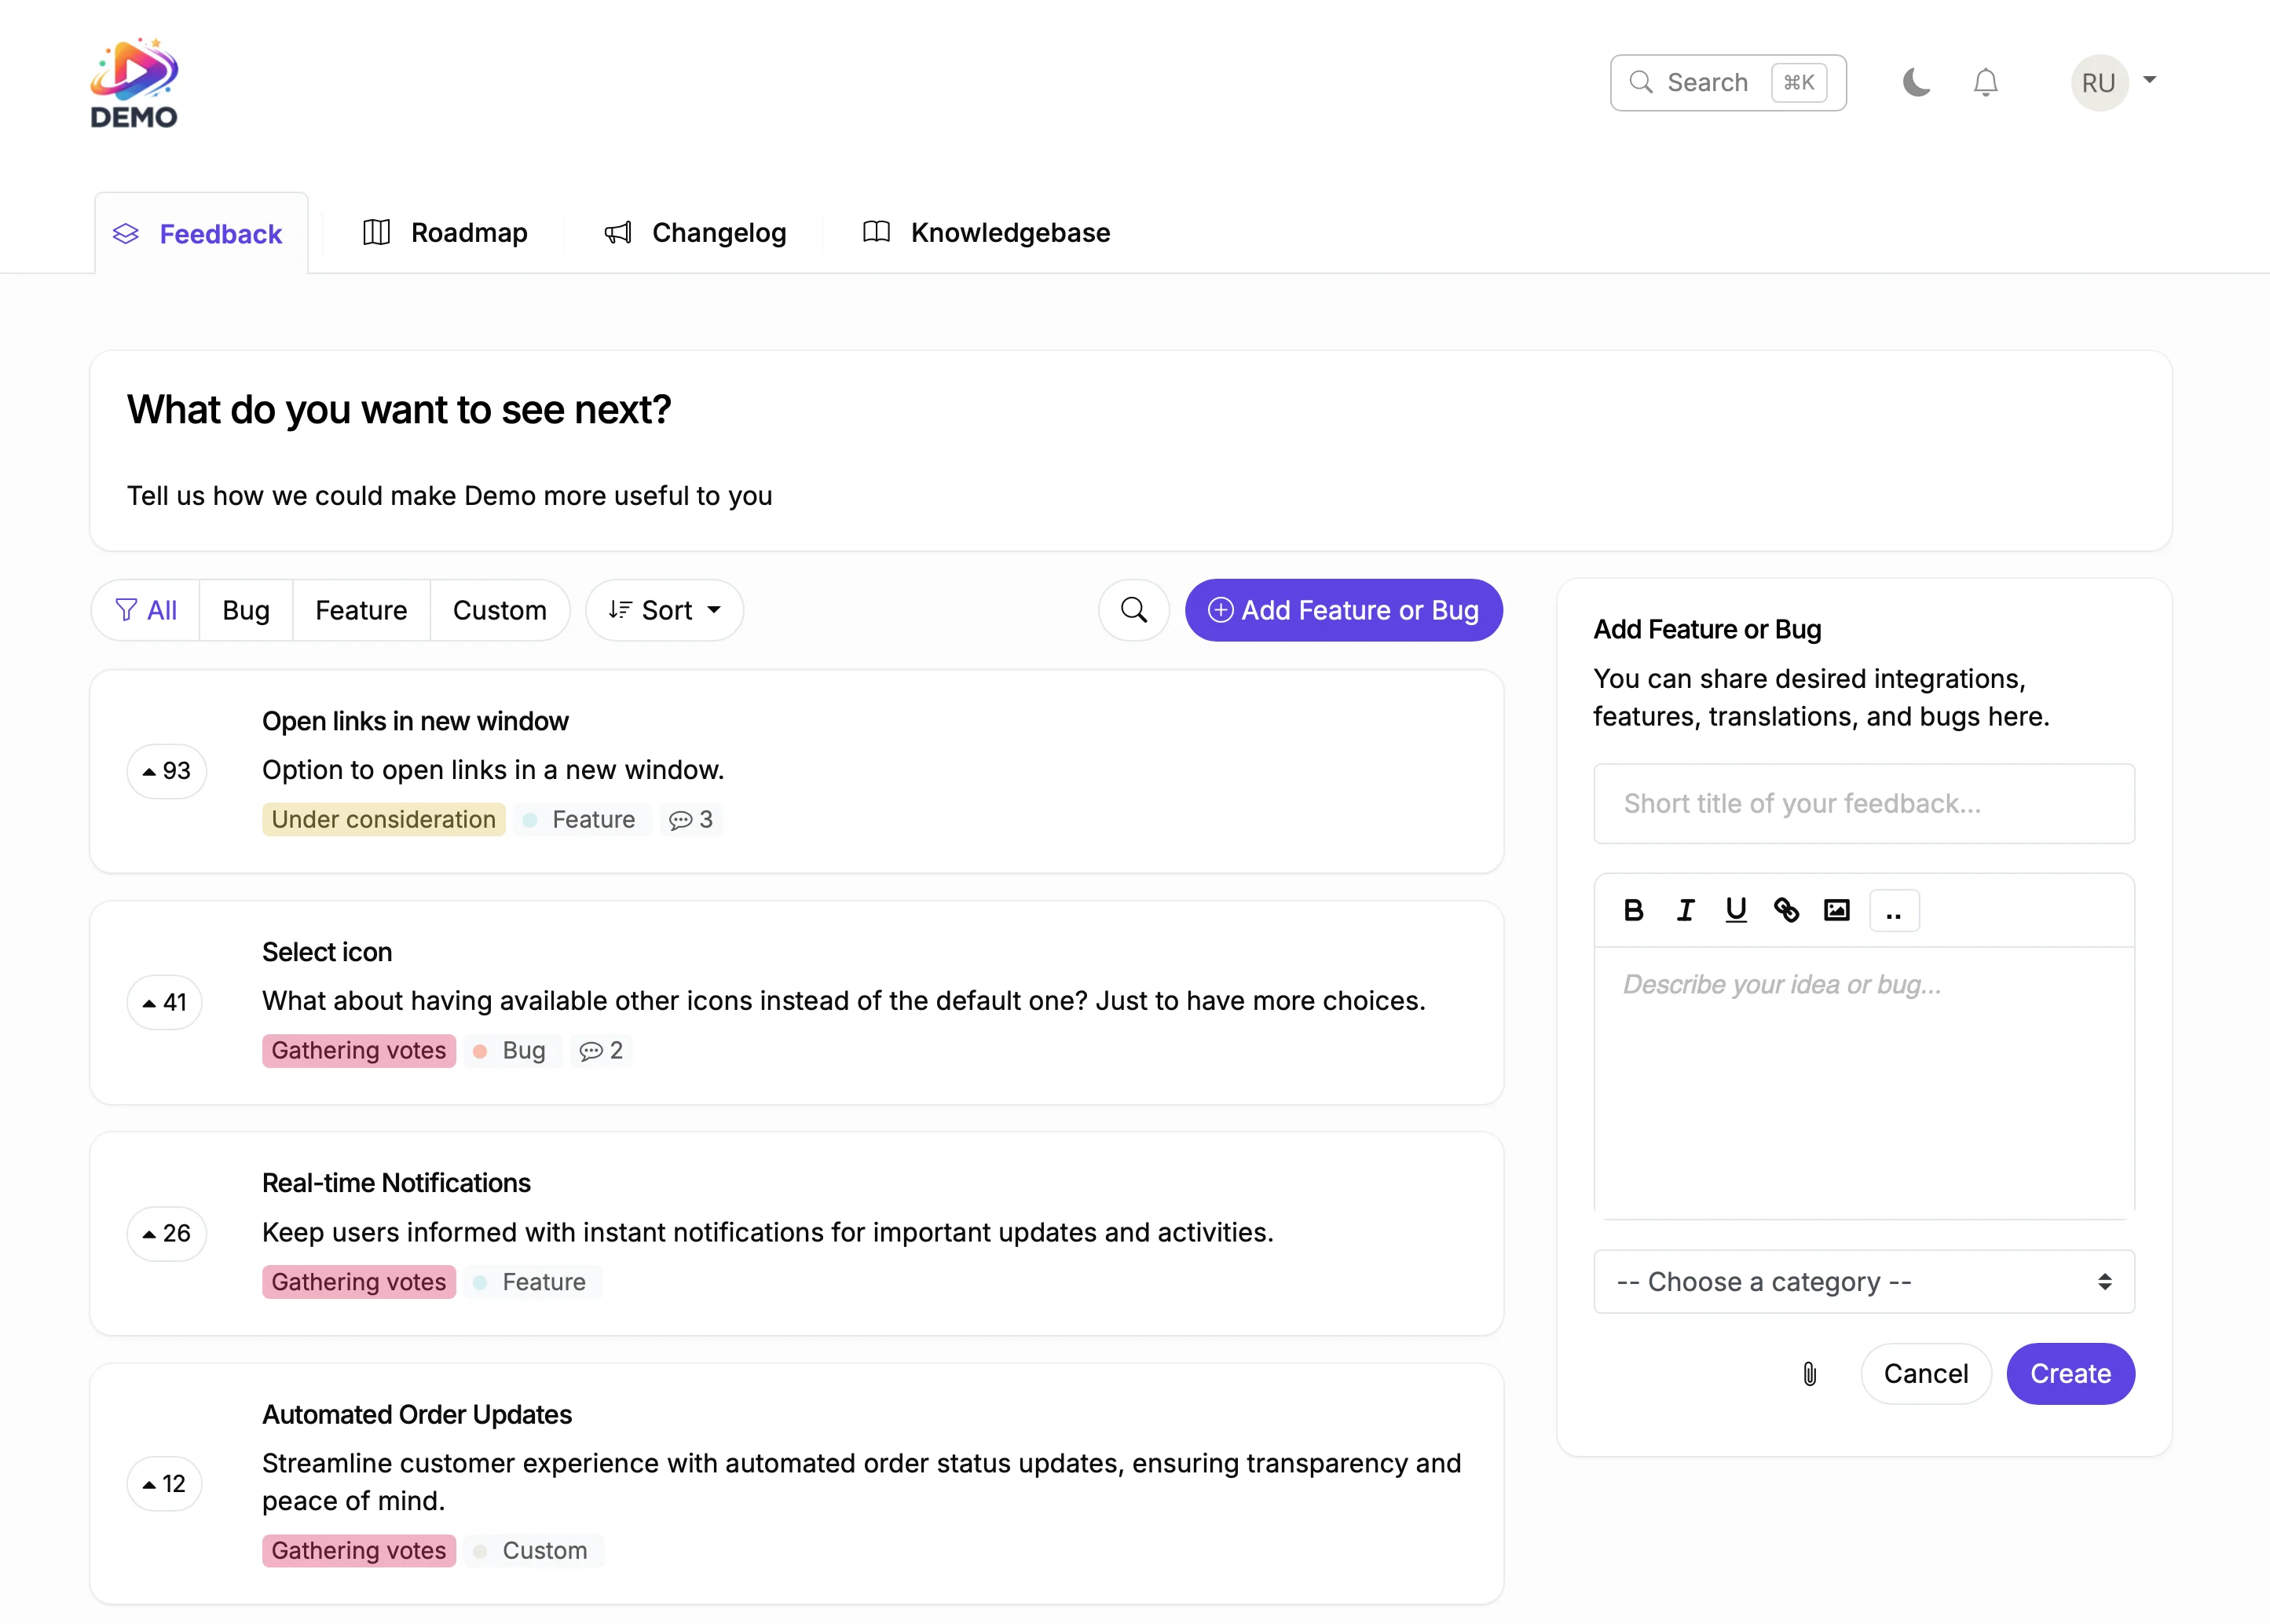Apply italic formatting
Image resolution: width=2270 pixels, height=1624 pixels.
1685,910
